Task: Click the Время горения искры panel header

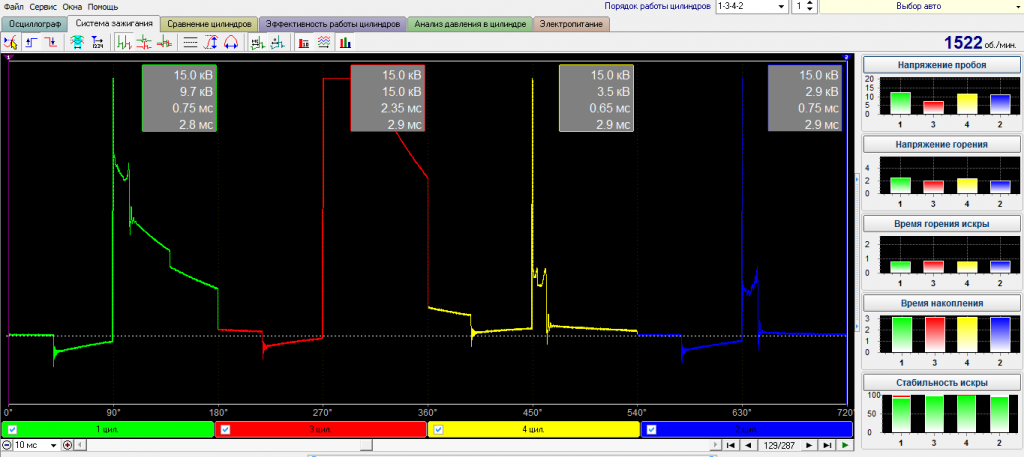Action: tap(942, 223)
